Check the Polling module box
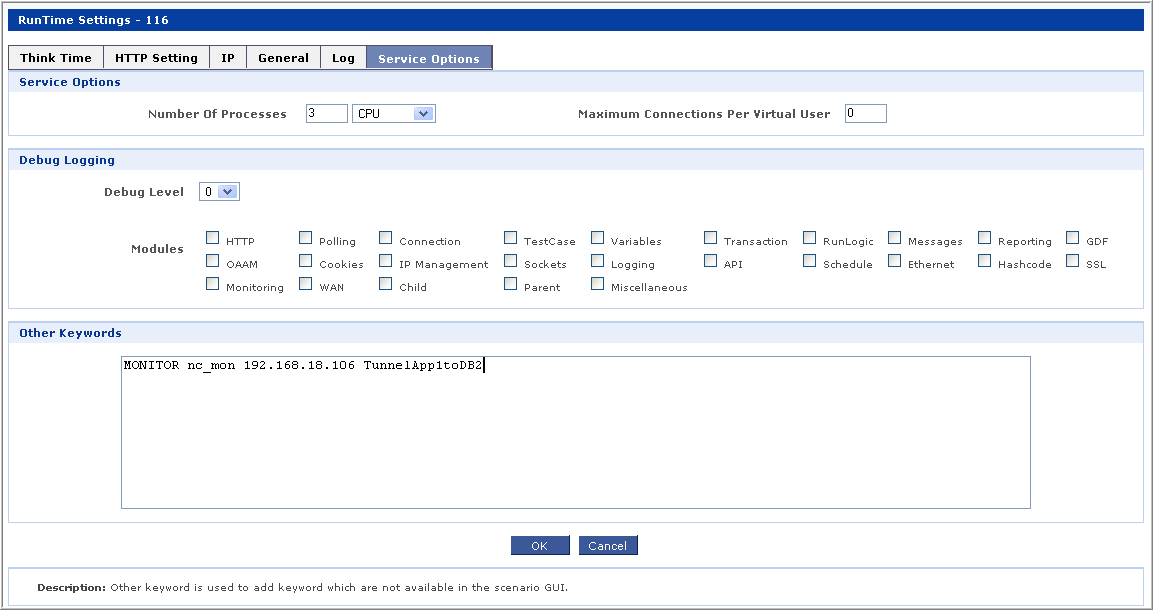The width and height of the screenshot is (1153, 610). [306, 239]
